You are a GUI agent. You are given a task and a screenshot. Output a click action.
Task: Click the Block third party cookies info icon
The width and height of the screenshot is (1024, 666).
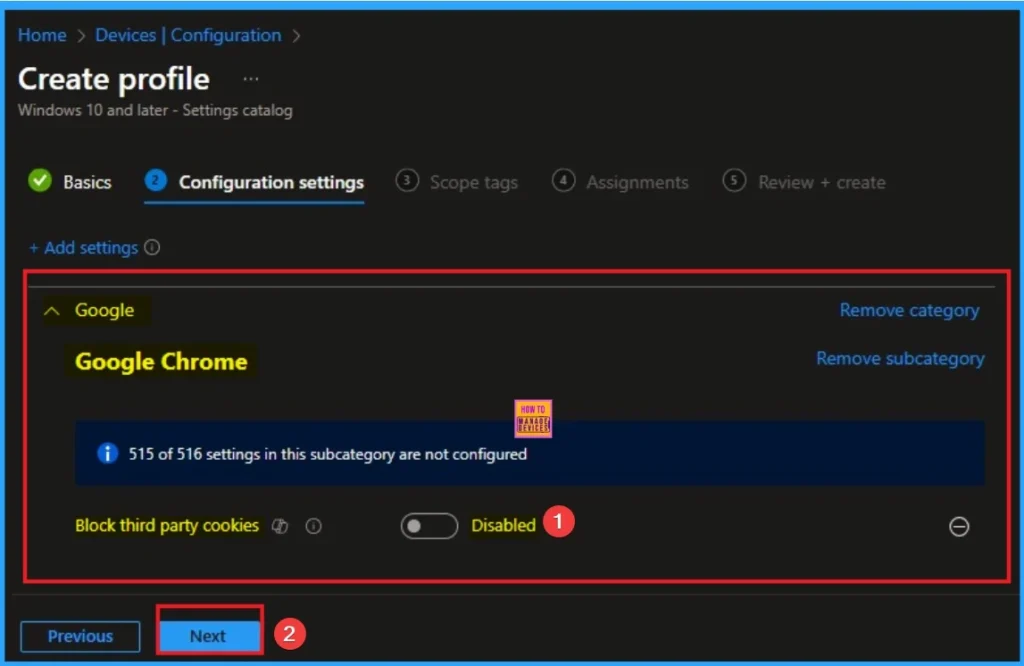tap(313, 526)
